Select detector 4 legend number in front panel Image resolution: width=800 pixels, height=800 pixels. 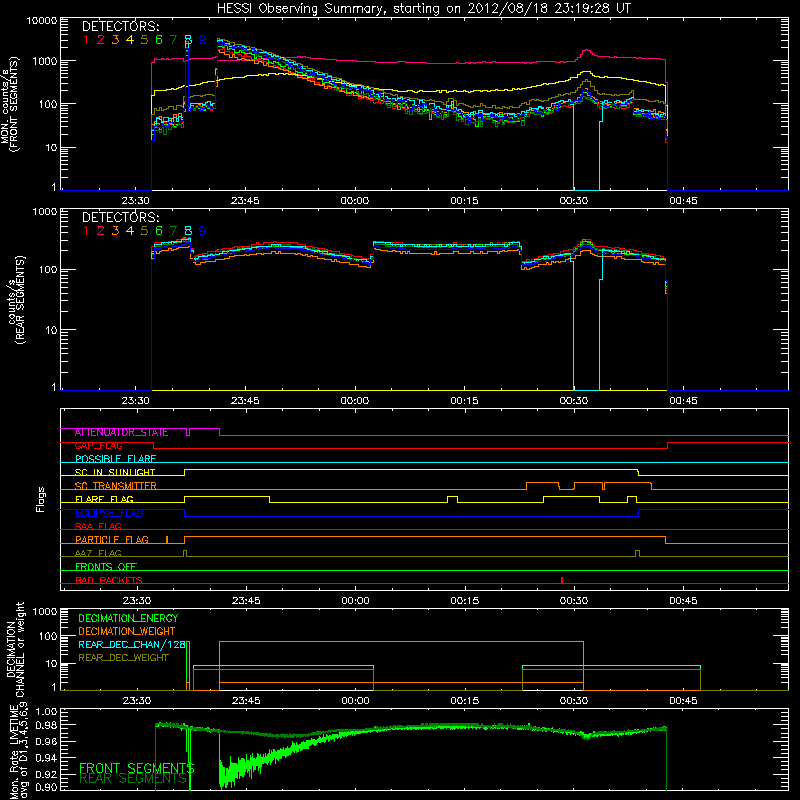point(130,40)
